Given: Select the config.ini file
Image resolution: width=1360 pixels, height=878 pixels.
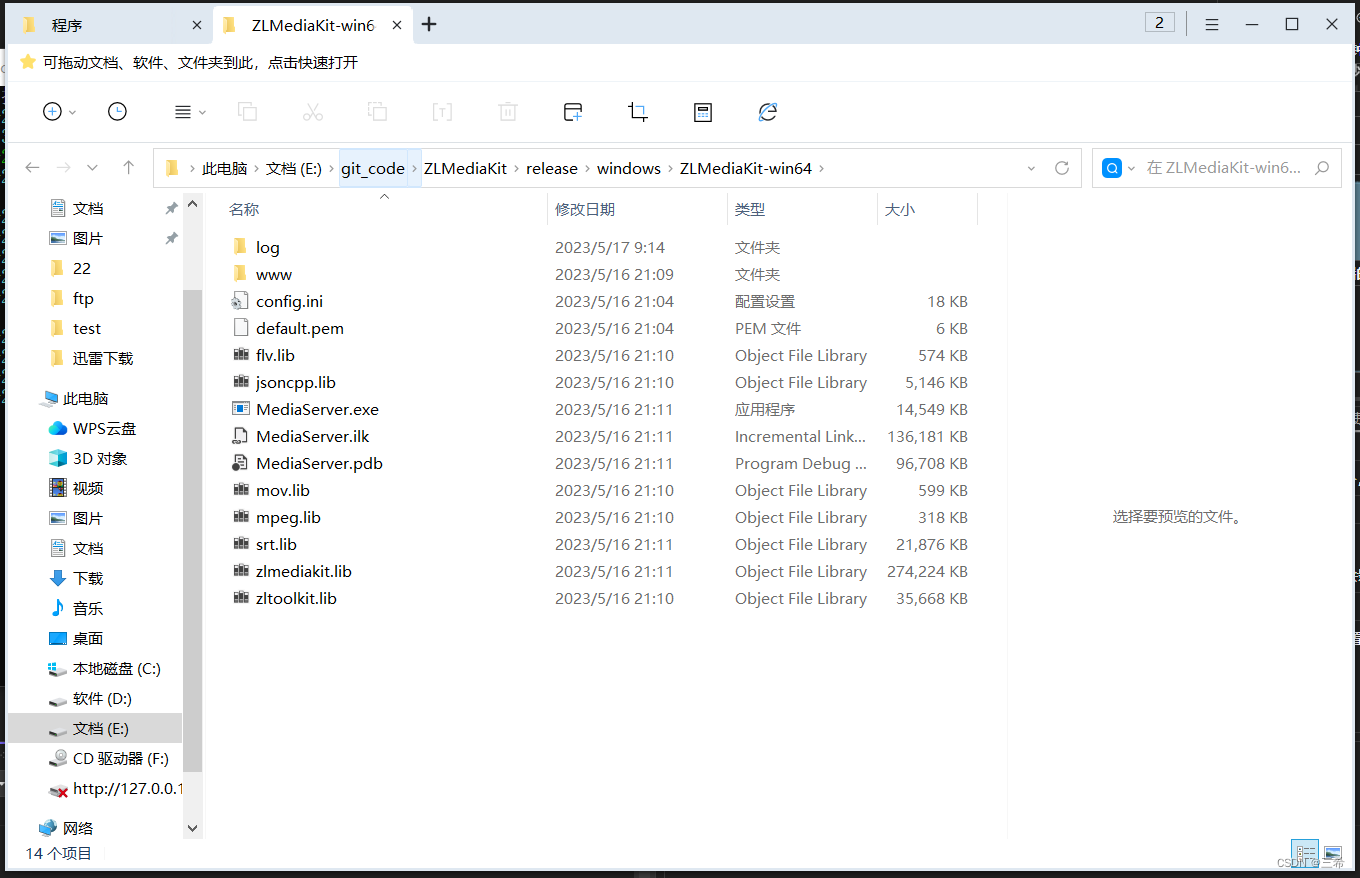Looking at the screenshot, I should [x=289, y=301].
